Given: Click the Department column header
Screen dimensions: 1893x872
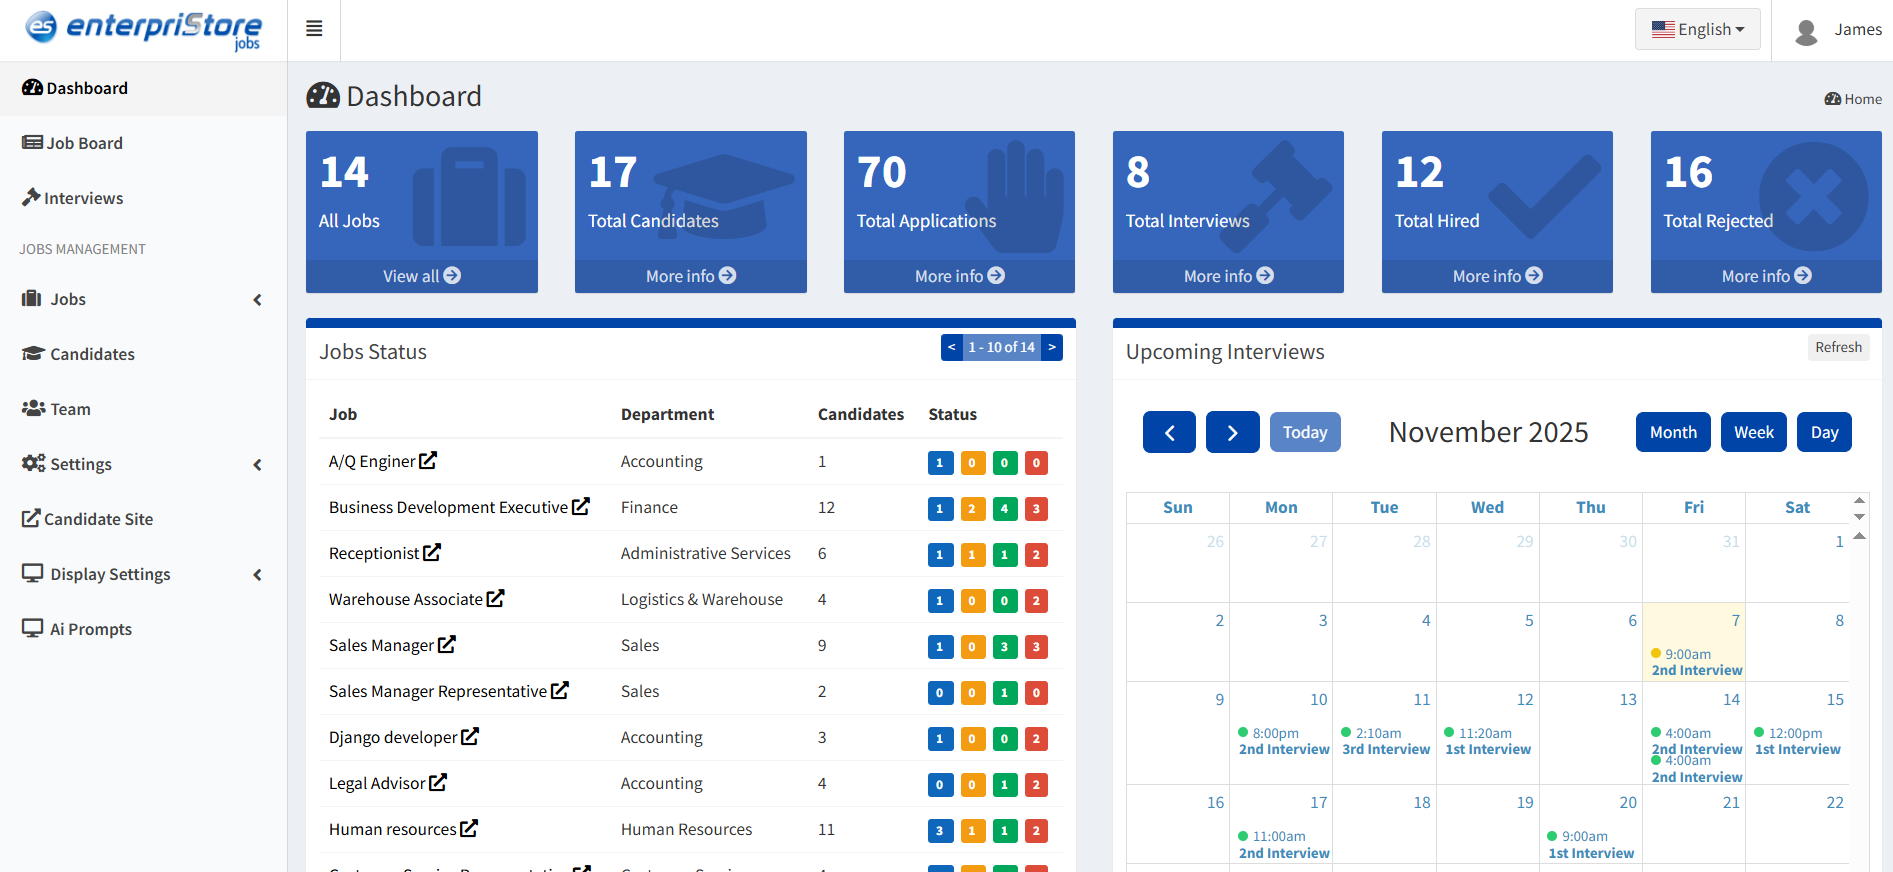Looking at the screenshot, I should [667, 414].
